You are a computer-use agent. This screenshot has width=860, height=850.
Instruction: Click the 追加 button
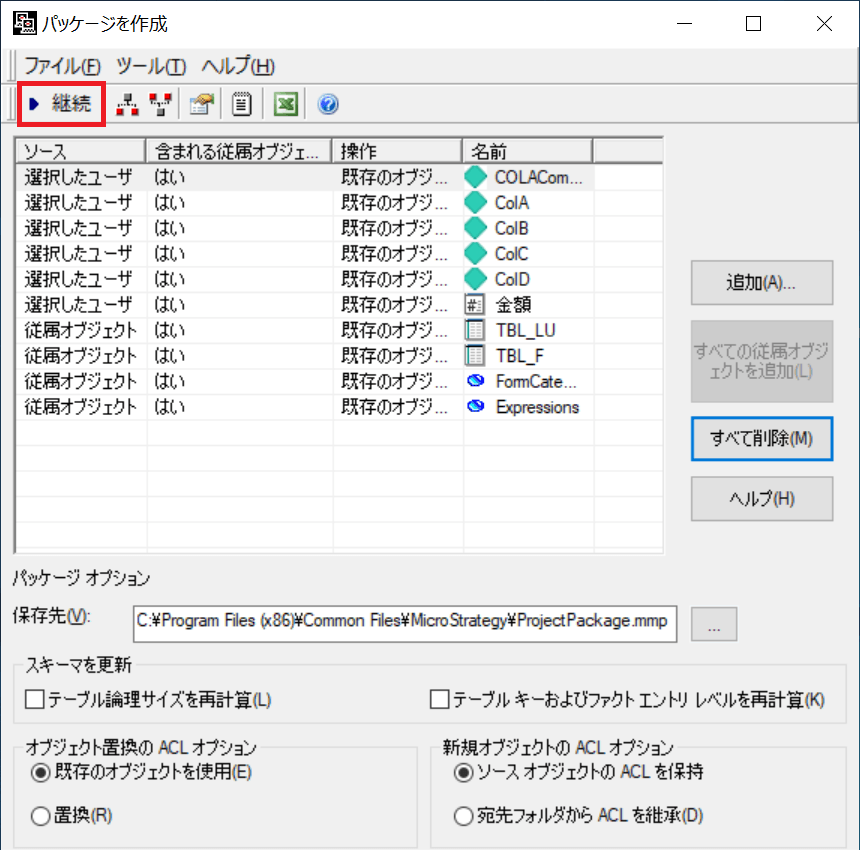(761, 282)
